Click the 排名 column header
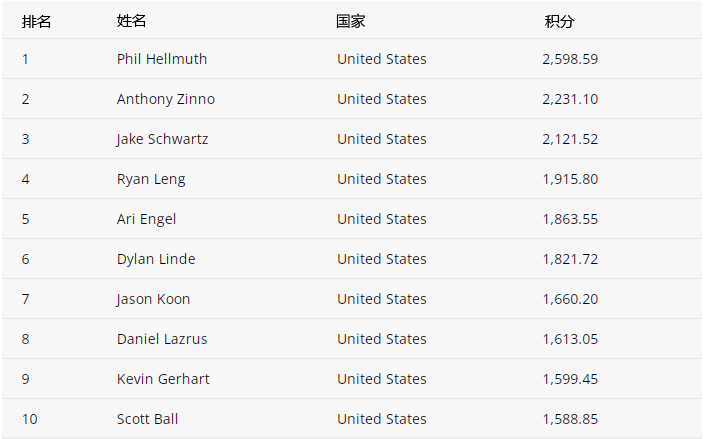 point(36,21)
